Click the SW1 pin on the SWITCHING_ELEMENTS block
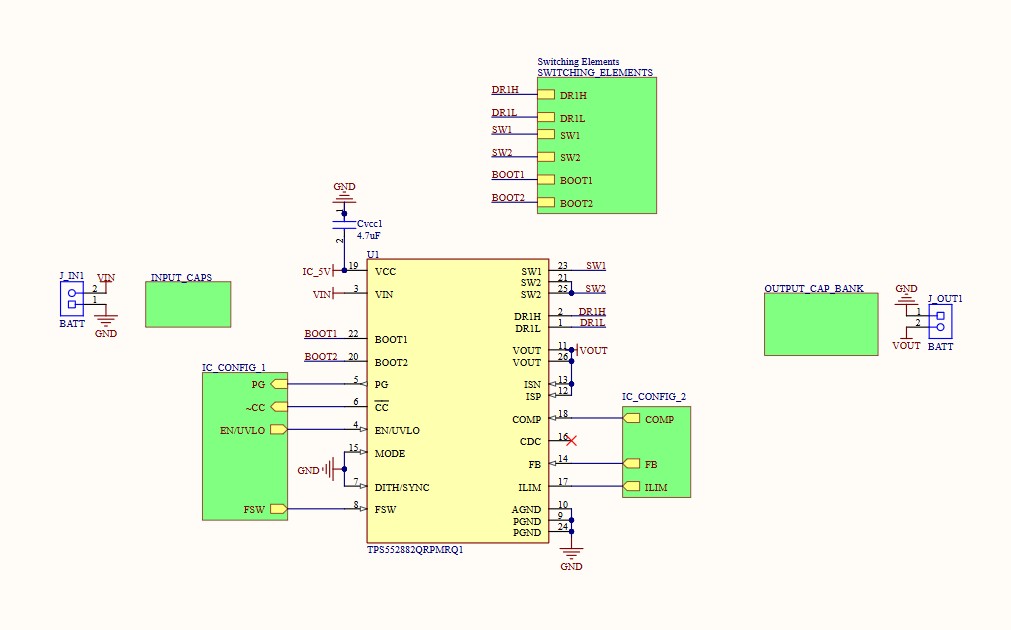 546,132
